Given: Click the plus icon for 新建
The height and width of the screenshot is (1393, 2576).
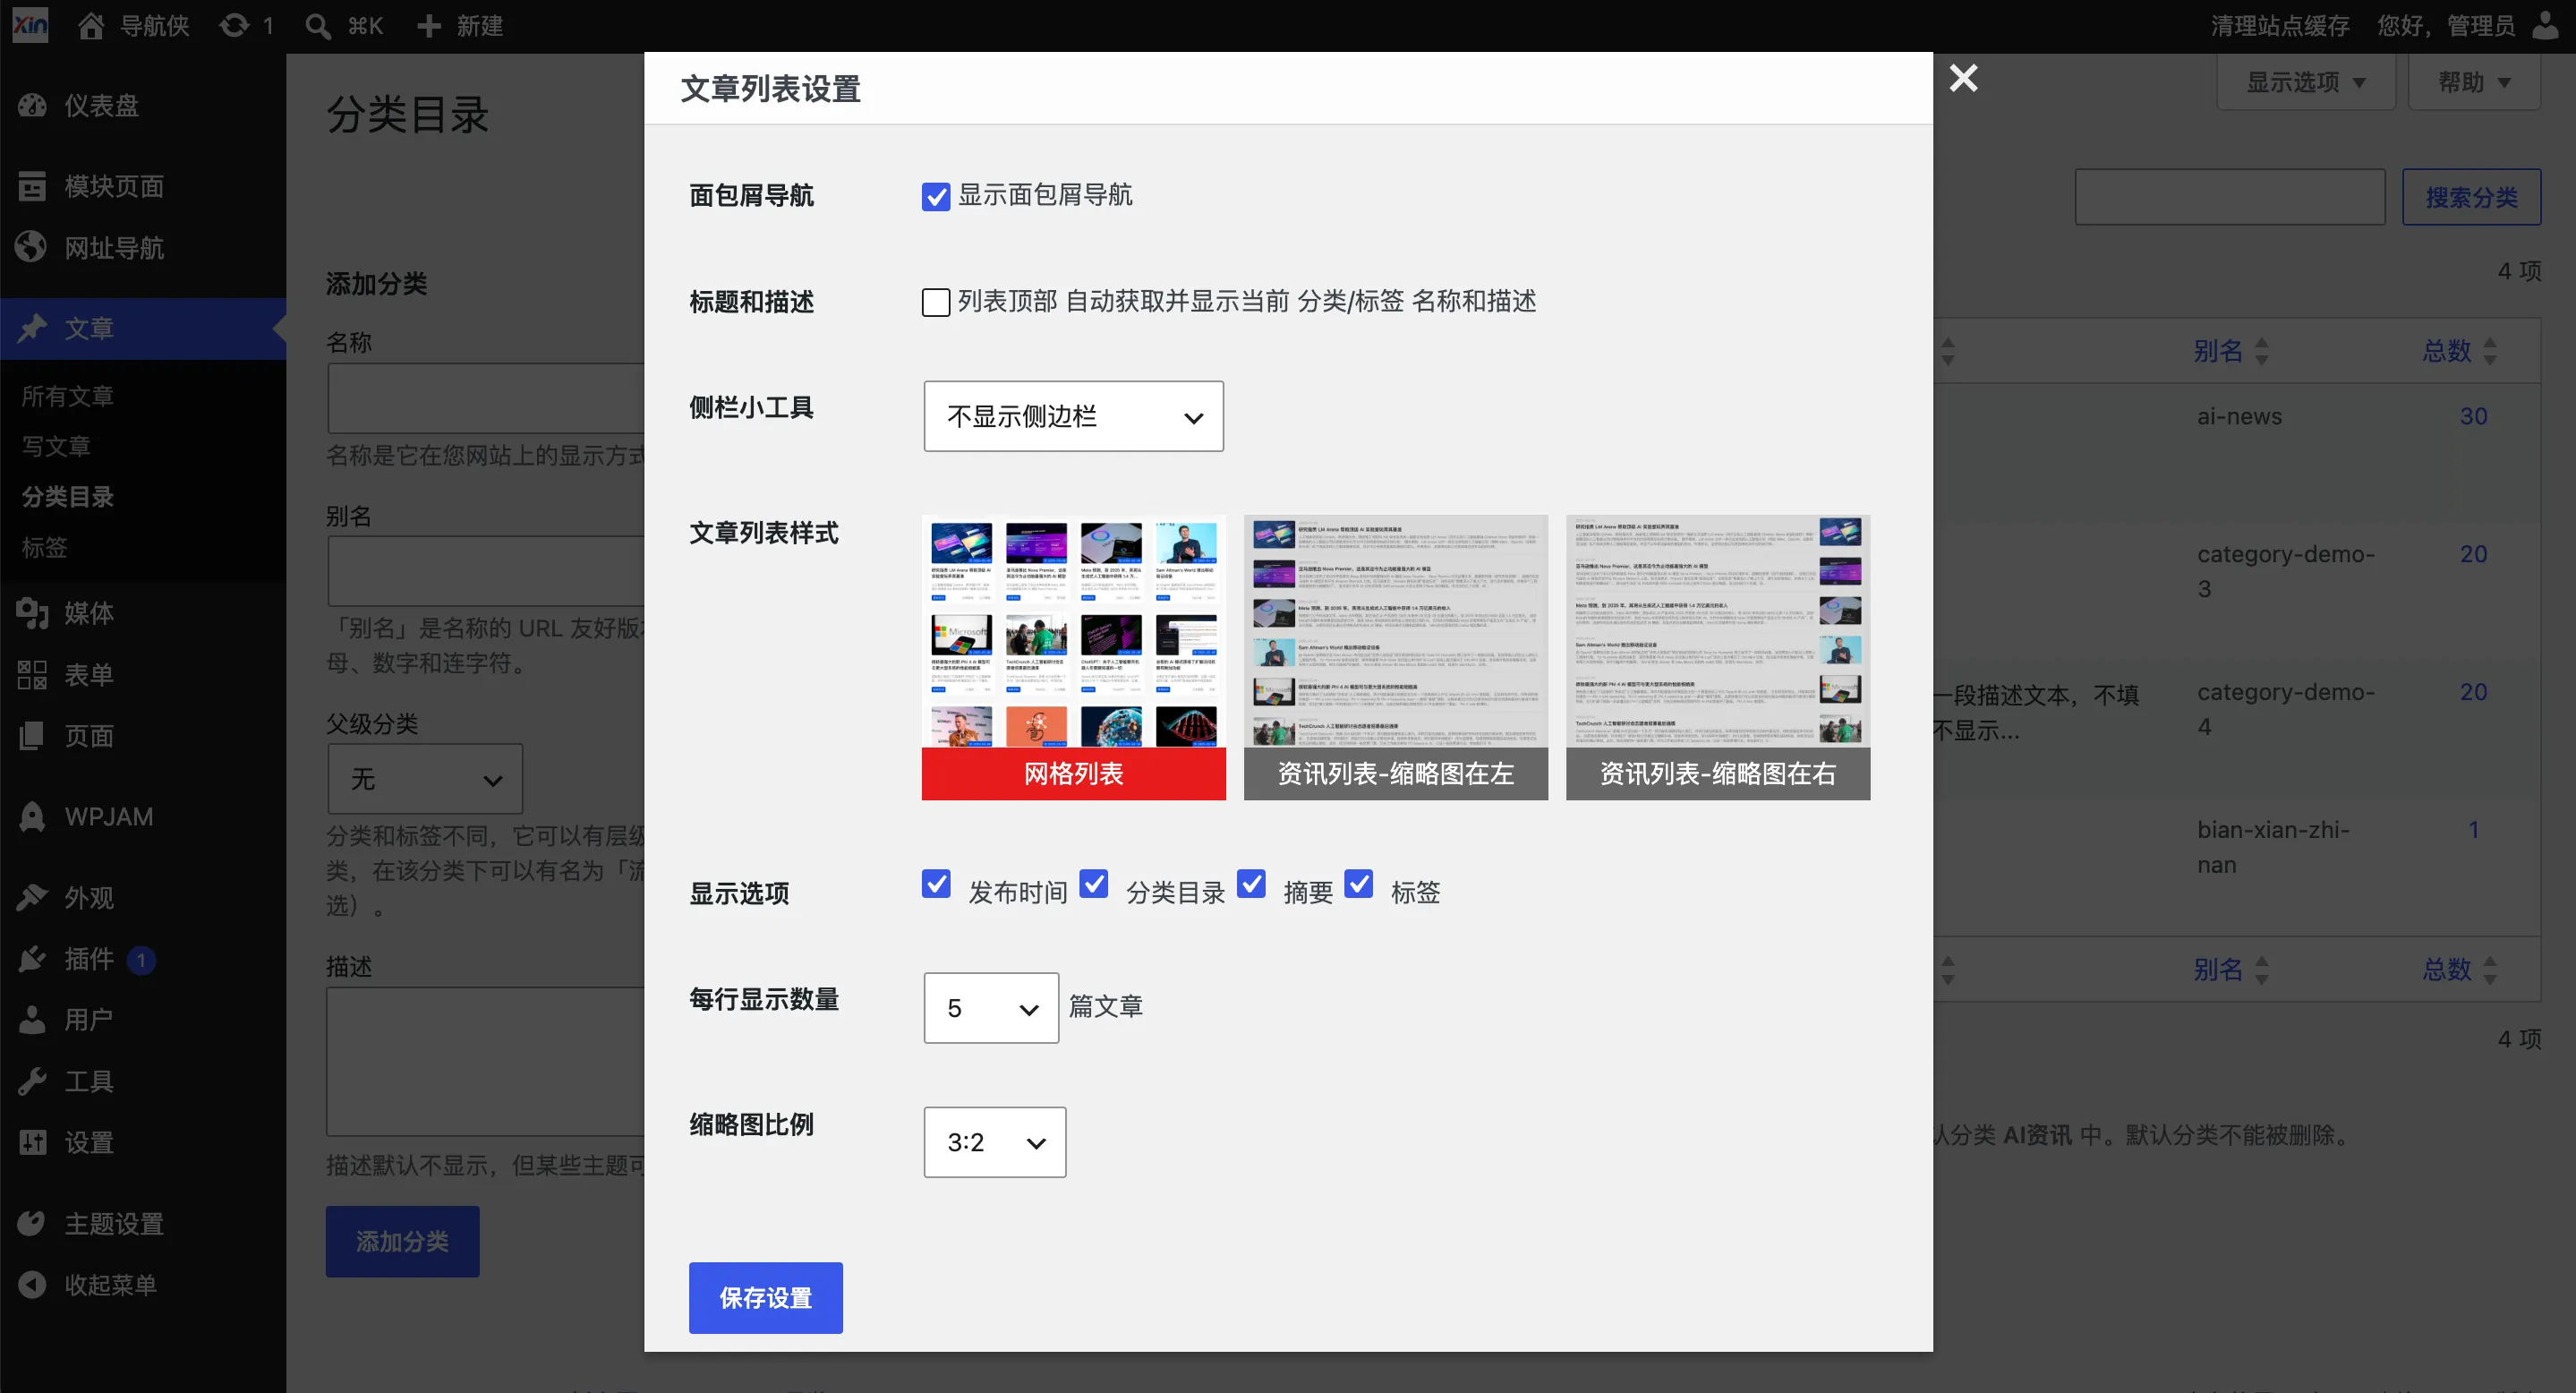Looking at the screenshot, I should pos(429,26).
